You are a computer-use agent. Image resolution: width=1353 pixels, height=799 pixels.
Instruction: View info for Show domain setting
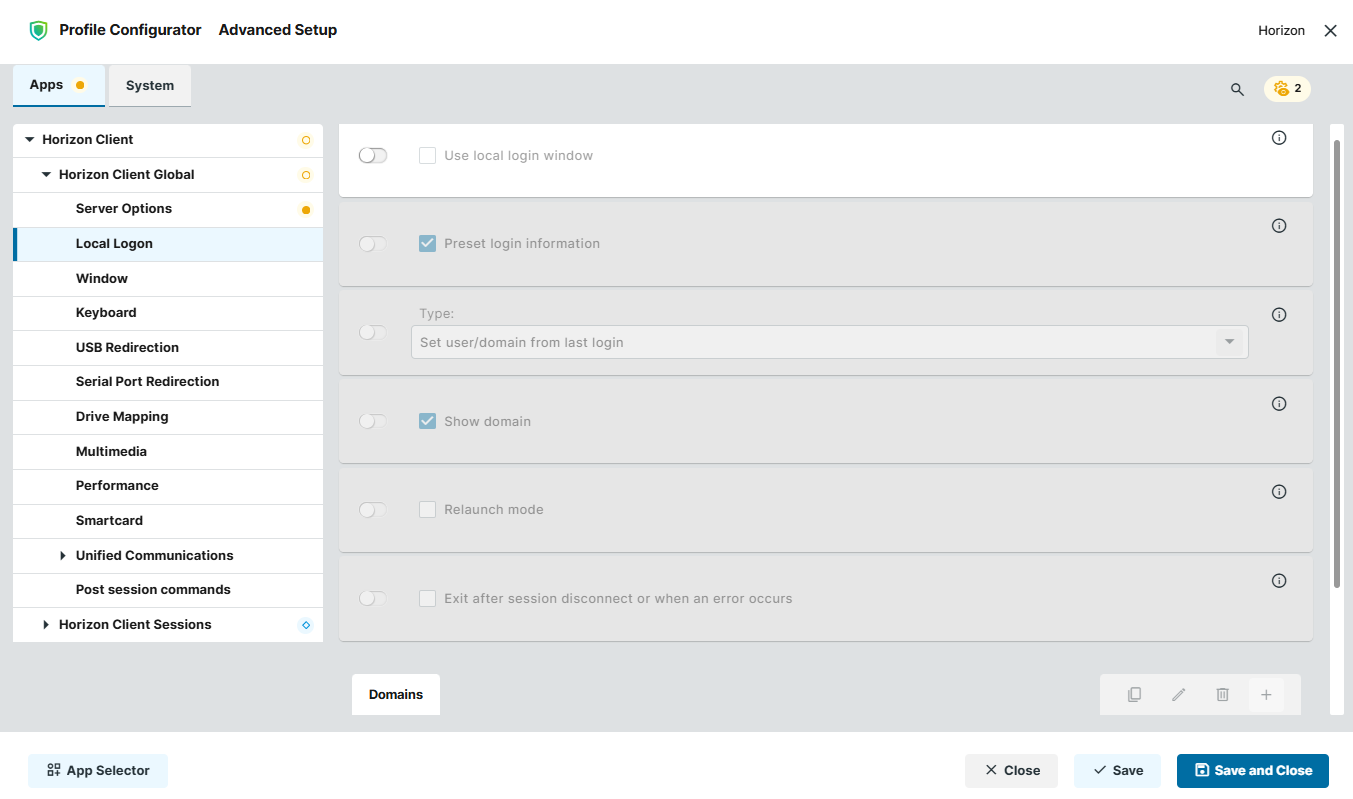pos(1278,404)
